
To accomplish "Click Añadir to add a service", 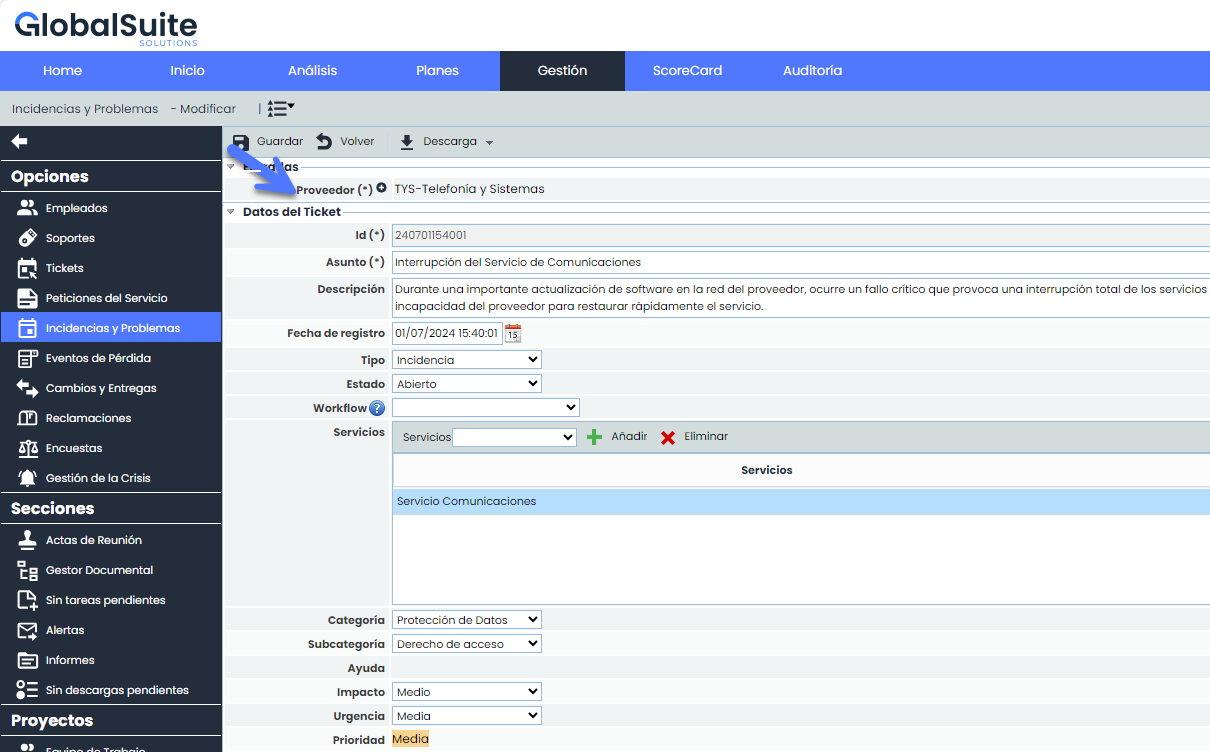I will (x=629, y=437).
